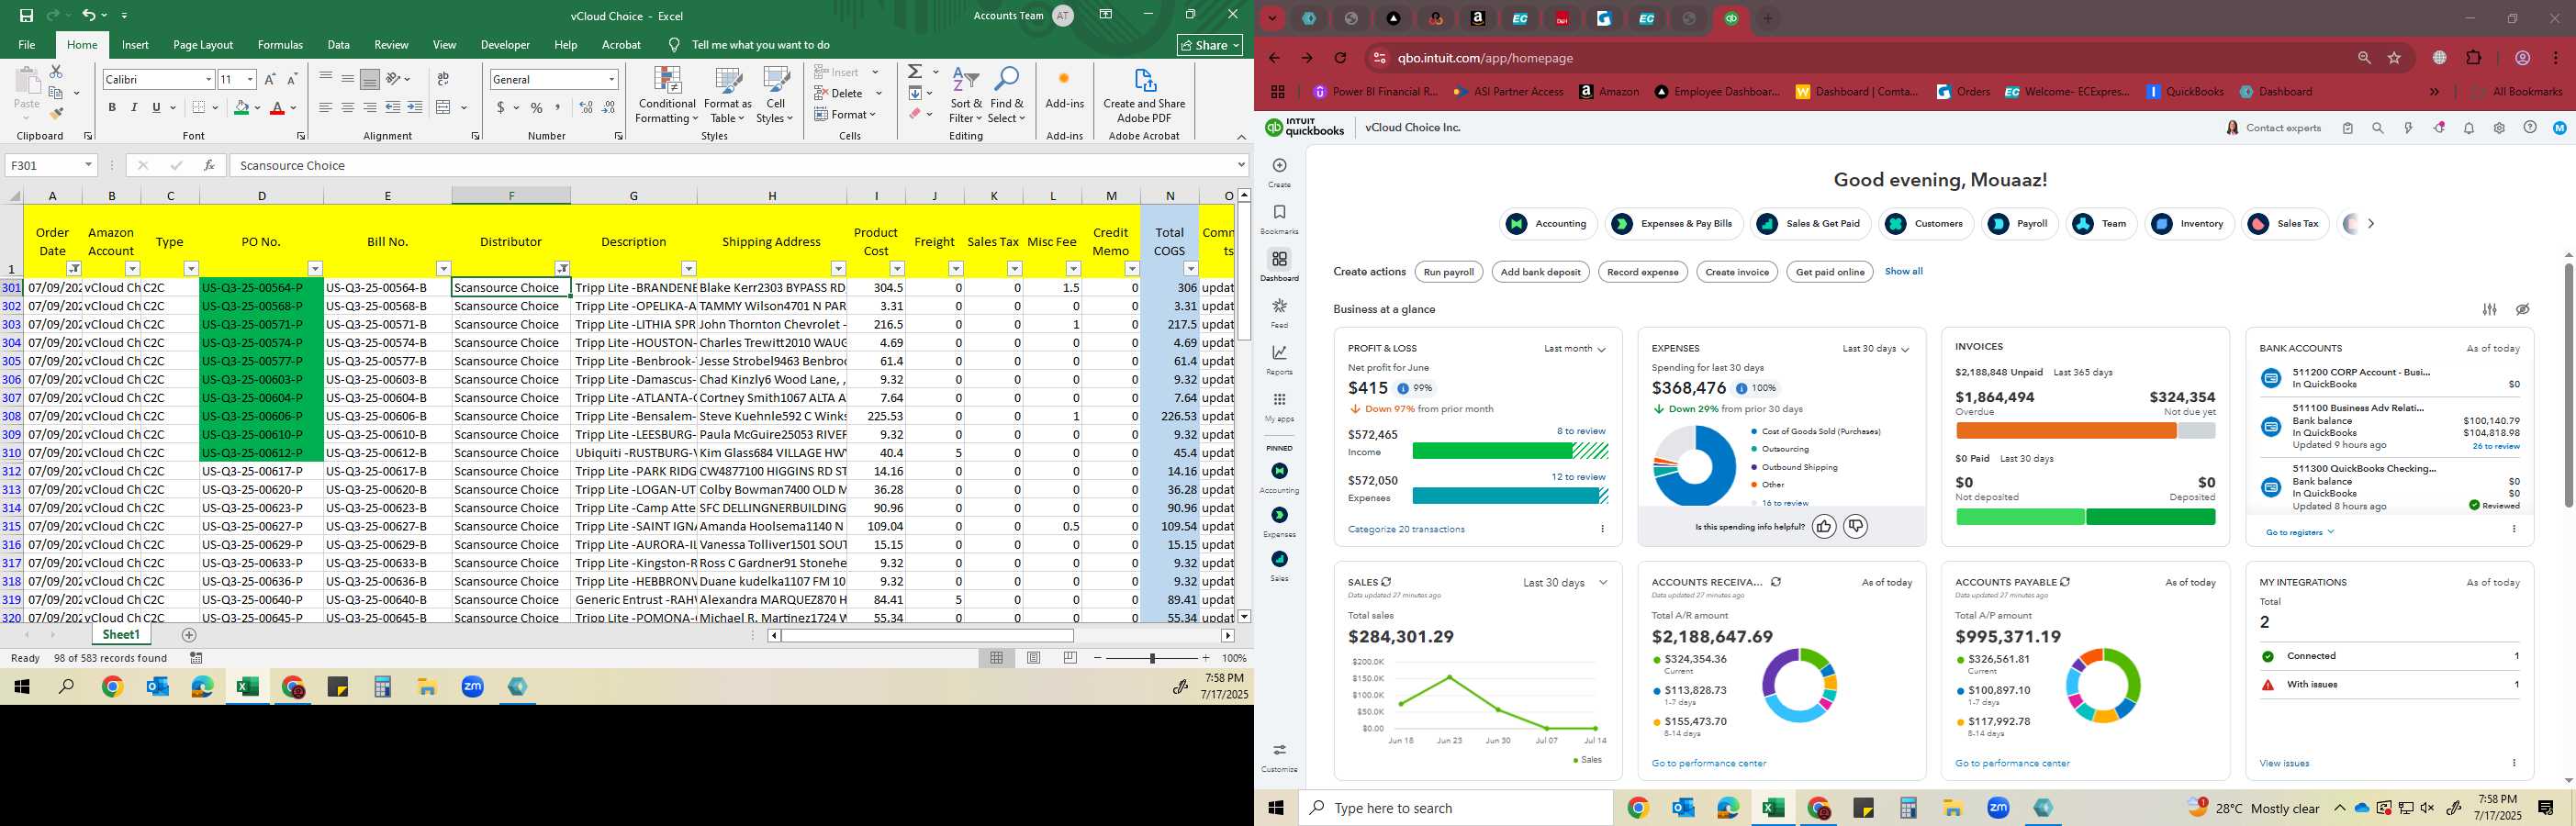Click the QuickBooks search magnifier icon
This screenshot has height=826, width=2576.
point(2378,128)
